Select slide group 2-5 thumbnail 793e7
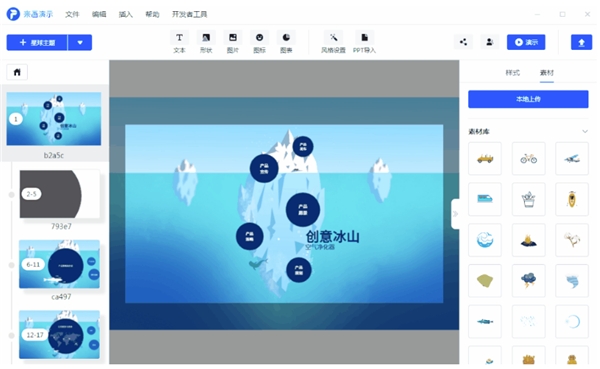This screenshot has height=369, width=600. 60,194
